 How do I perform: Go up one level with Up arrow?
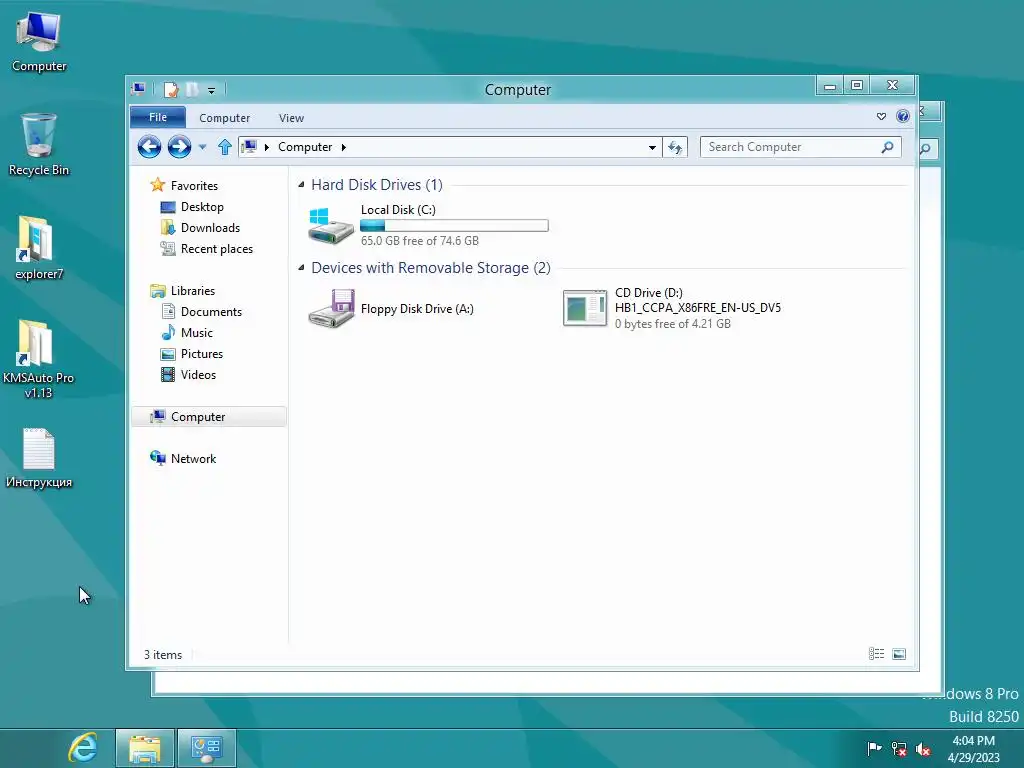(x=225, y=147)
